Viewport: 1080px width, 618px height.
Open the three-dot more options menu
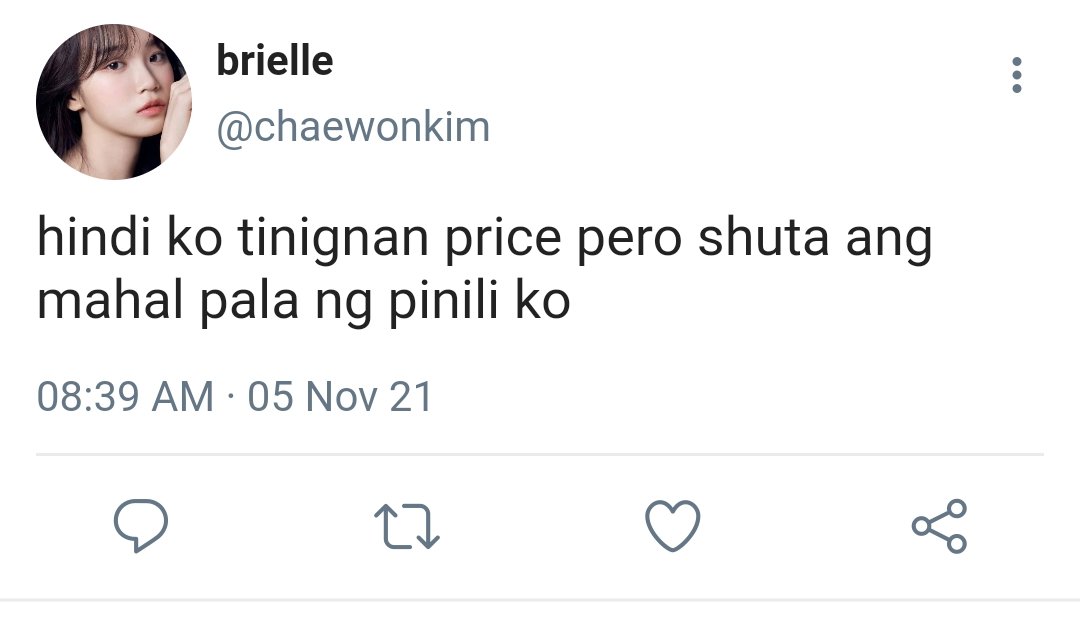[1017, 75]
